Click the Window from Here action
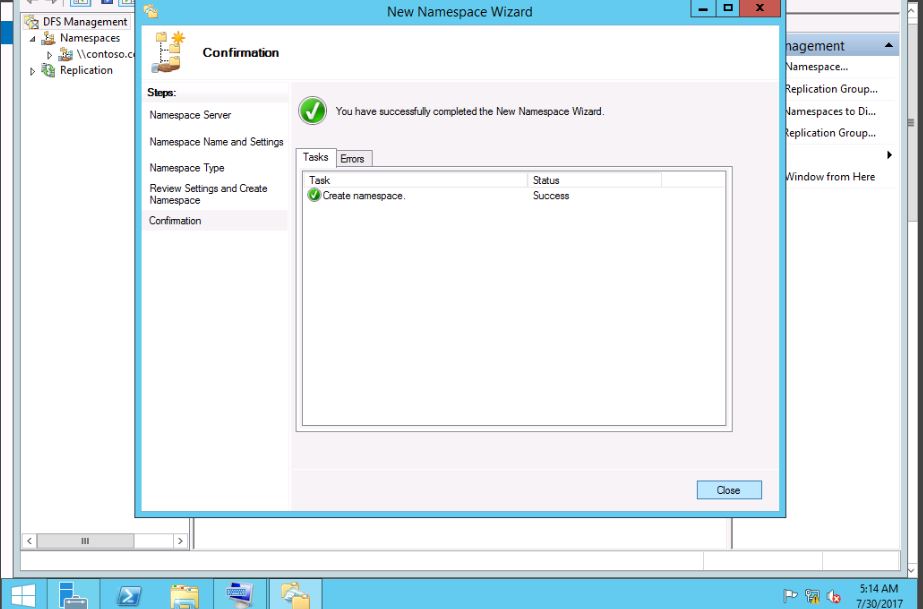The image size is (923, 609). 830,177
